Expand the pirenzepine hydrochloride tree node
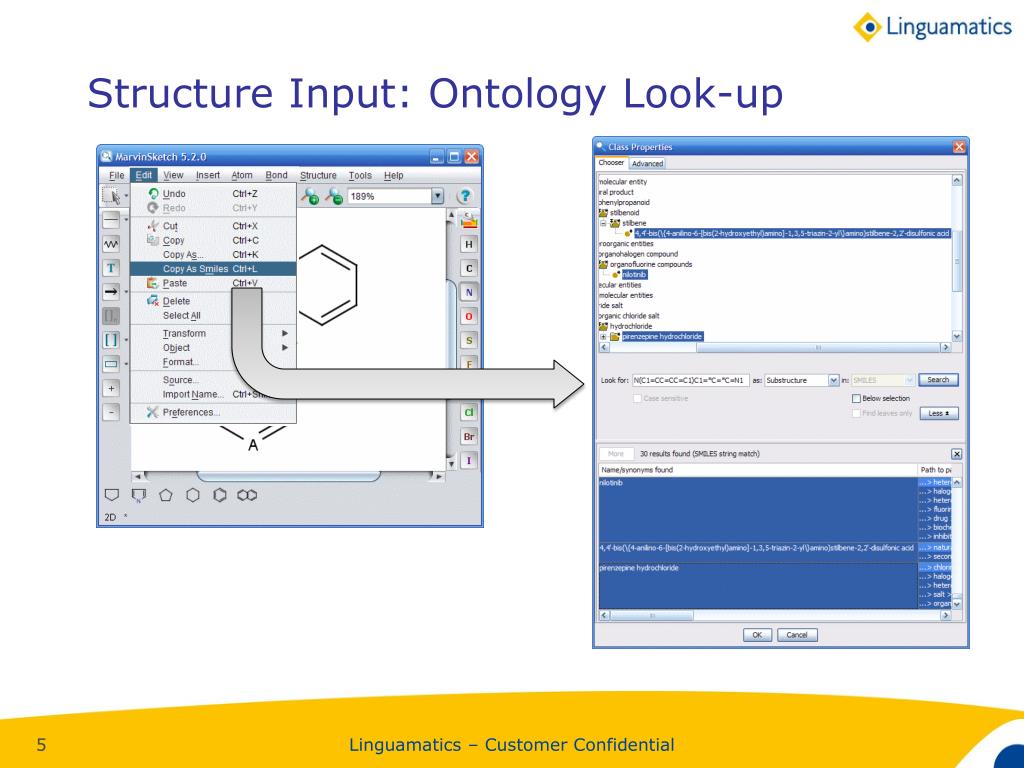 [x=603, y=337]
